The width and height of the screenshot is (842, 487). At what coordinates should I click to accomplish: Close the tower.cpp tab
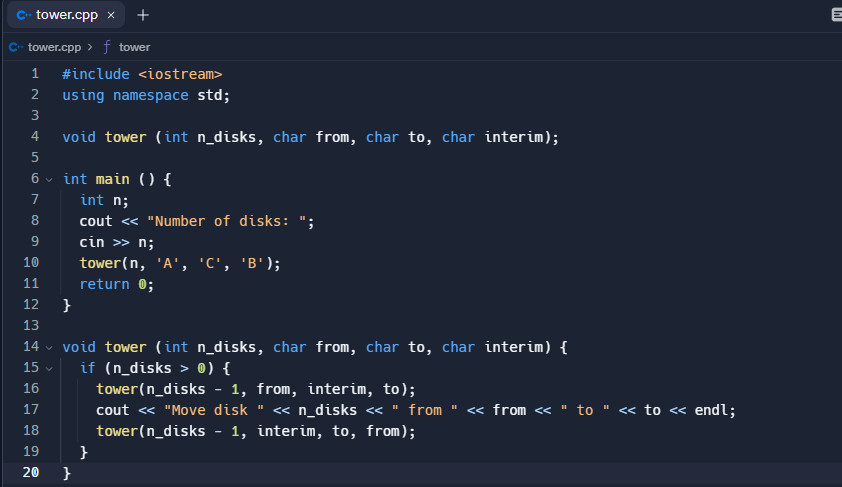pyautogui.click(x=111, y=15)
